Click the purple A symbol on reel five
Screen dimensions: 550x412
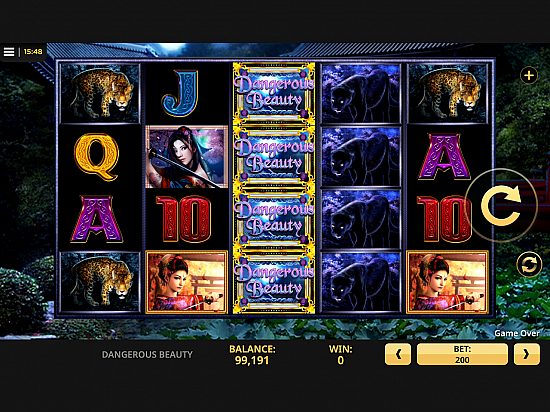click(444, 156)
